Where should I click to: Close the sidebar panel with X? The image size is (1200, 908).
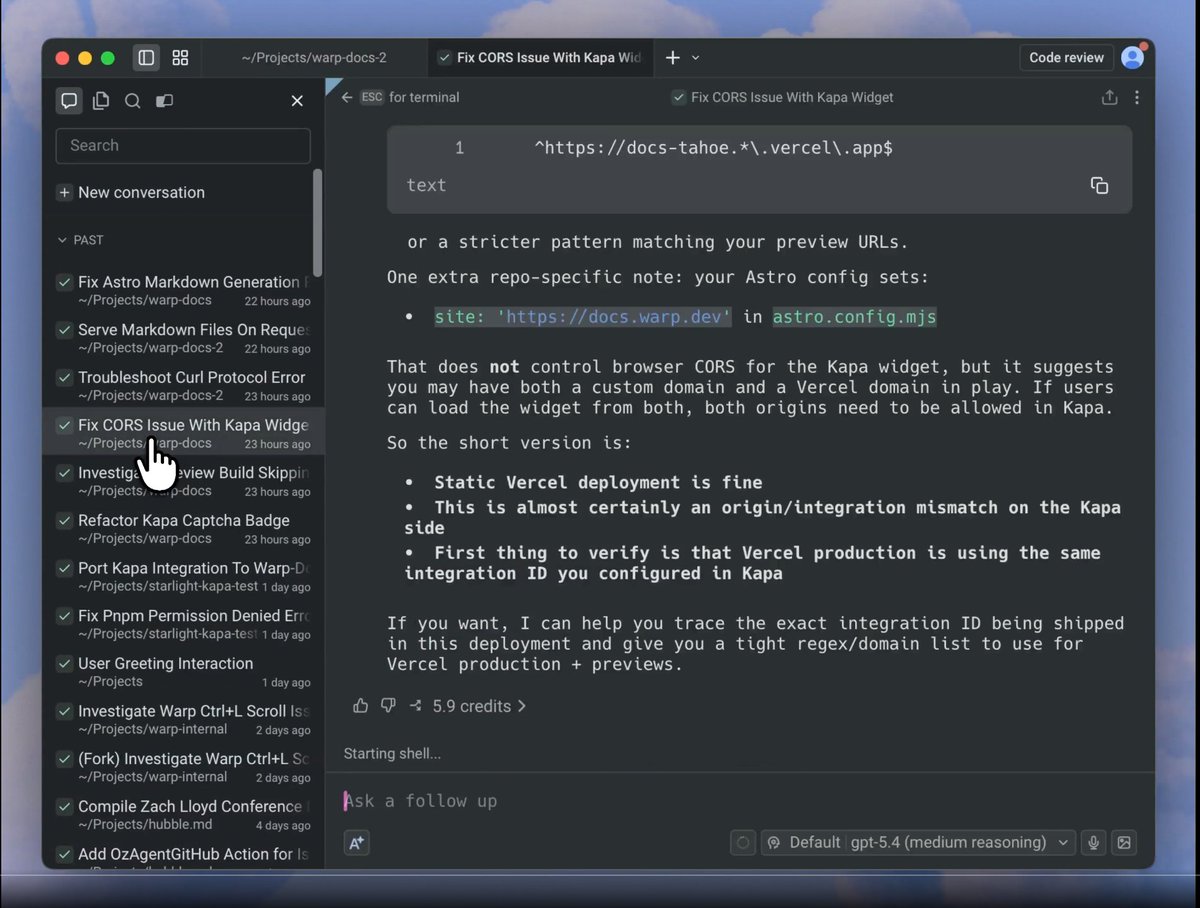click(x=297, y=100)
